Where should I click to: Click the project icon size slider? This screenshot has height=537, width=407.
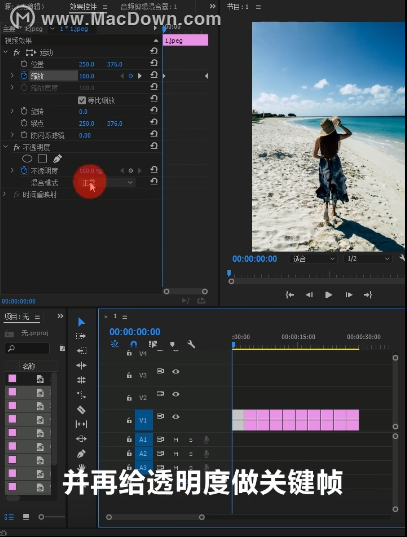coord(52,517)
